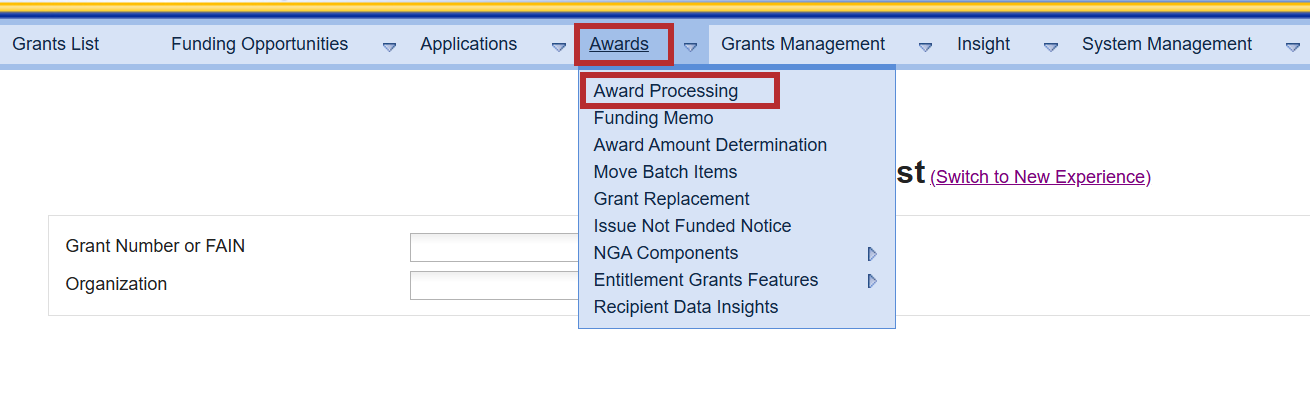
Task: Expand the System Management dropdown arrow
Action: click(1291, 46)
